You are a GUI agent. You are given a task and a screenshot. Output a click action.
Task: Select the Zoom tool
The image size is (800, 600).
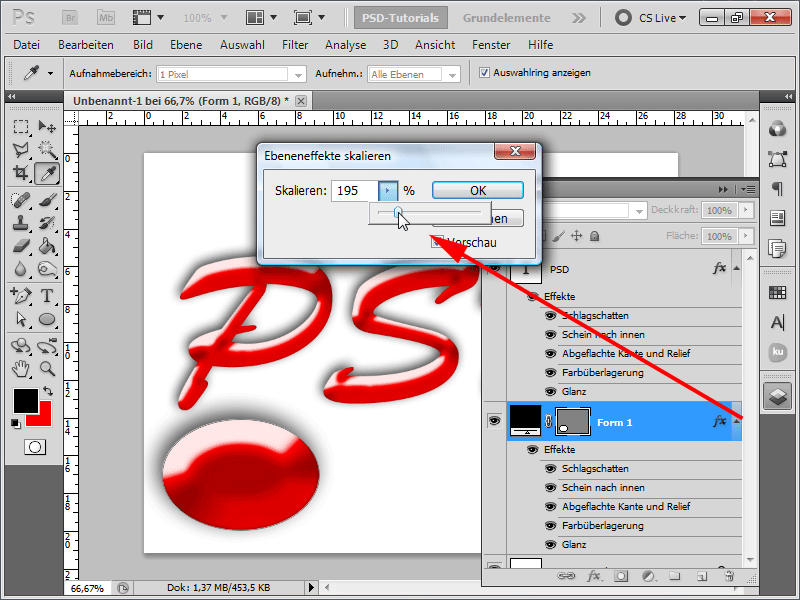tap(47, 368)
